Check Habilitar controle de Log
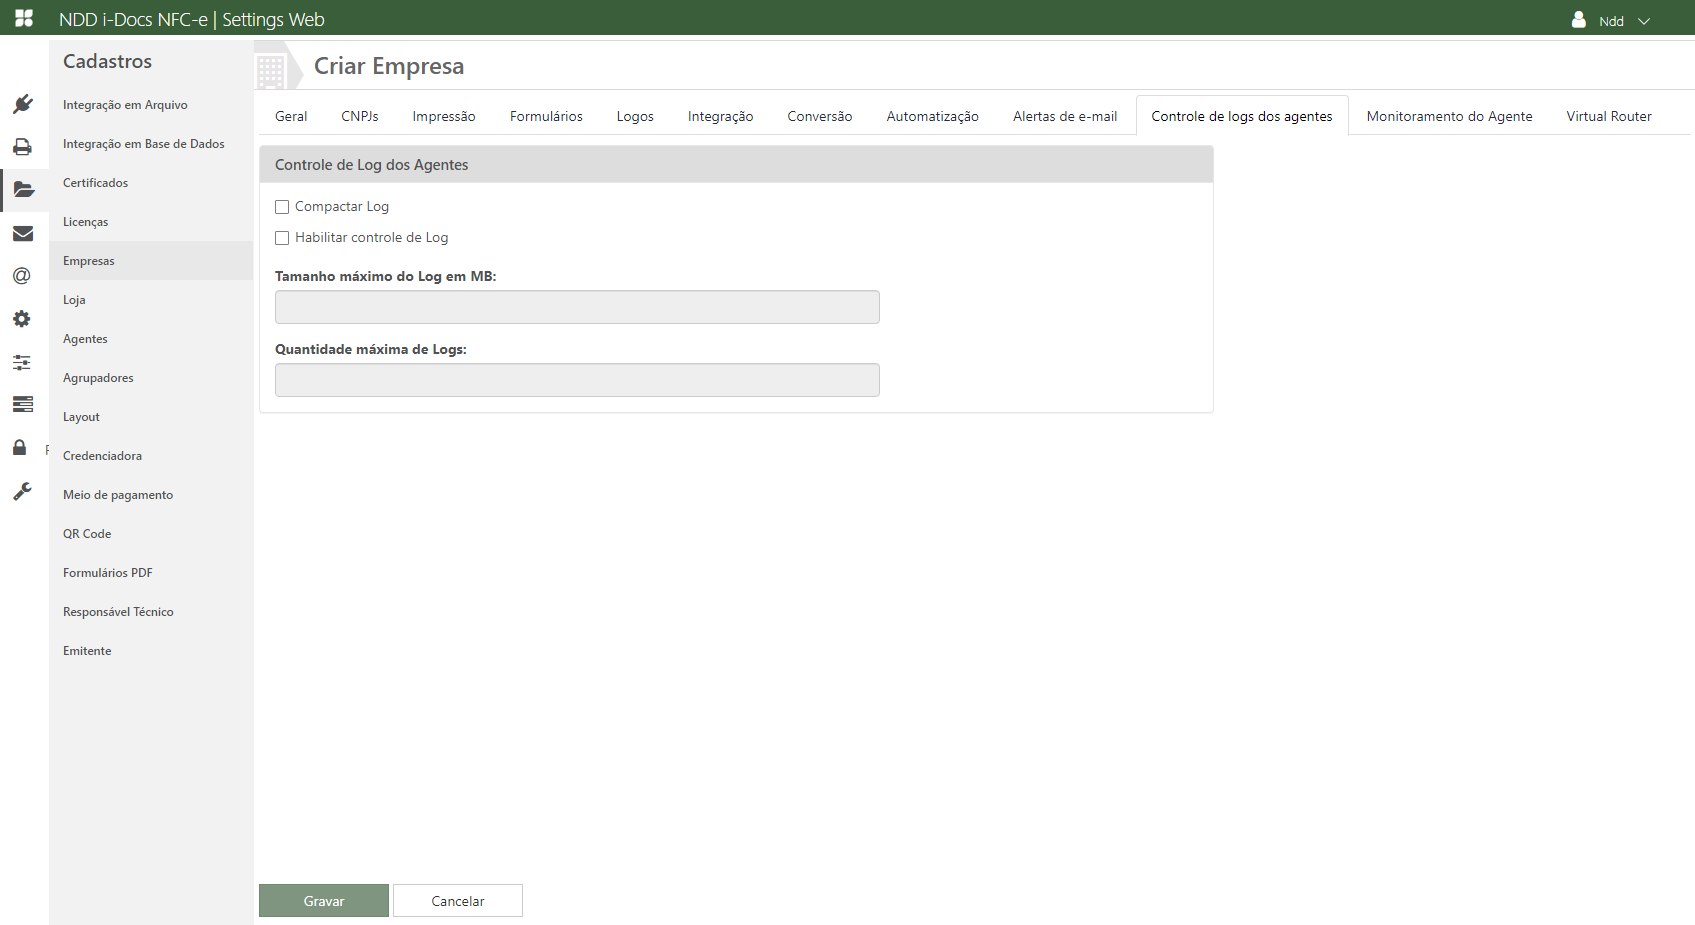Screen dimensions: 1695x925 pos(282,238)
